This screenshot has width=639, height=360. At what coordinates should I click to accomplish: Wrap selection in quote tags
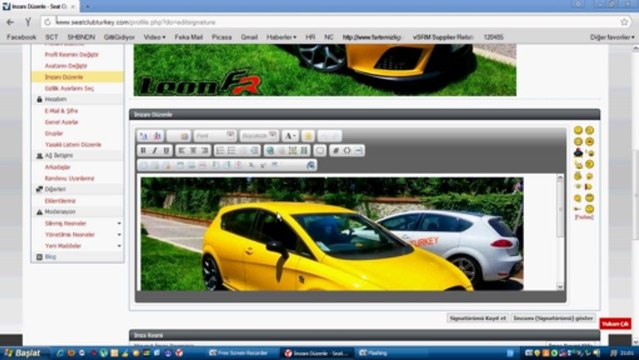pyautogui.click(x=320, y=150)
